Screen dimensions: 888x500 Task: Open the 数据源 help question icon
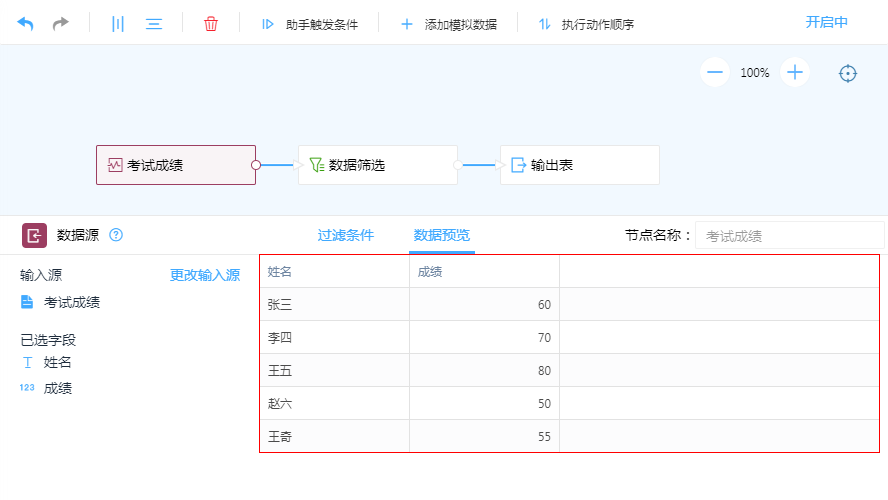pyautogui.click(x=116, y=235)
